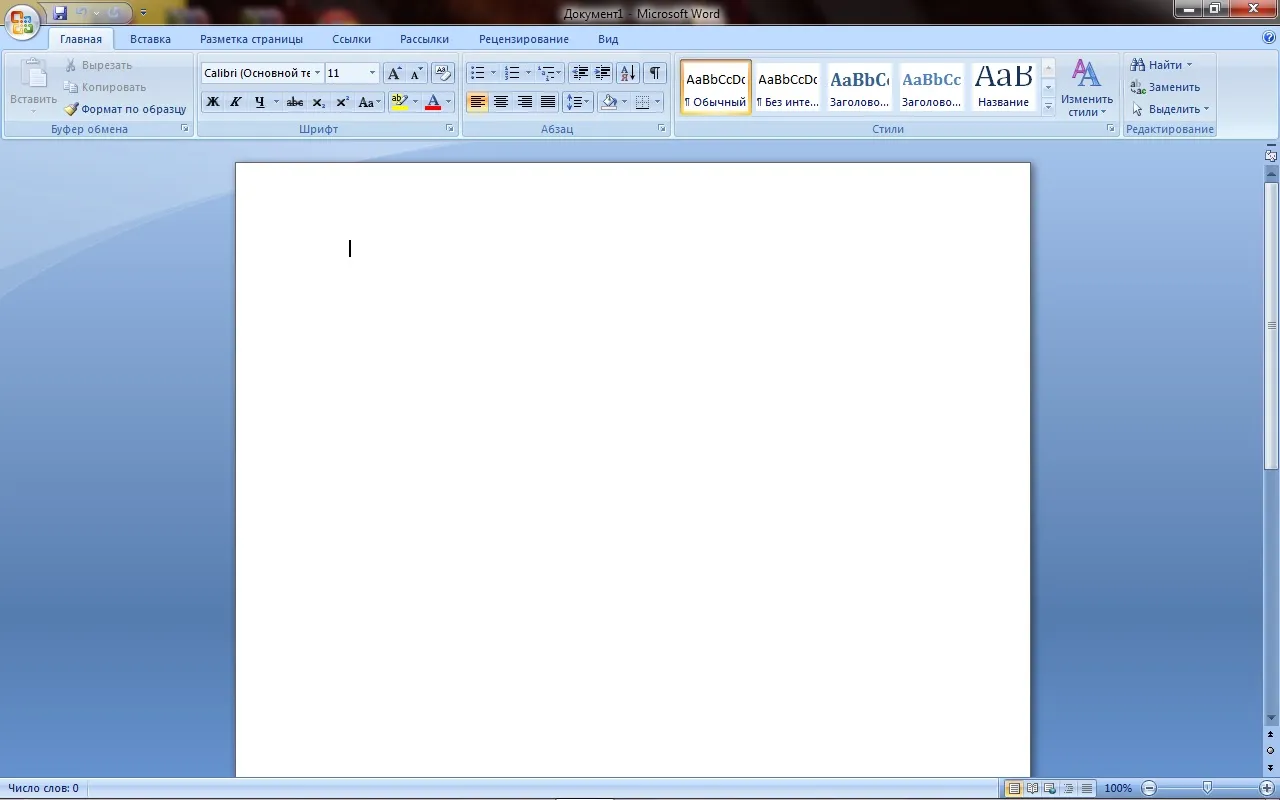
Task: Align text left
Action: [477, 102]
